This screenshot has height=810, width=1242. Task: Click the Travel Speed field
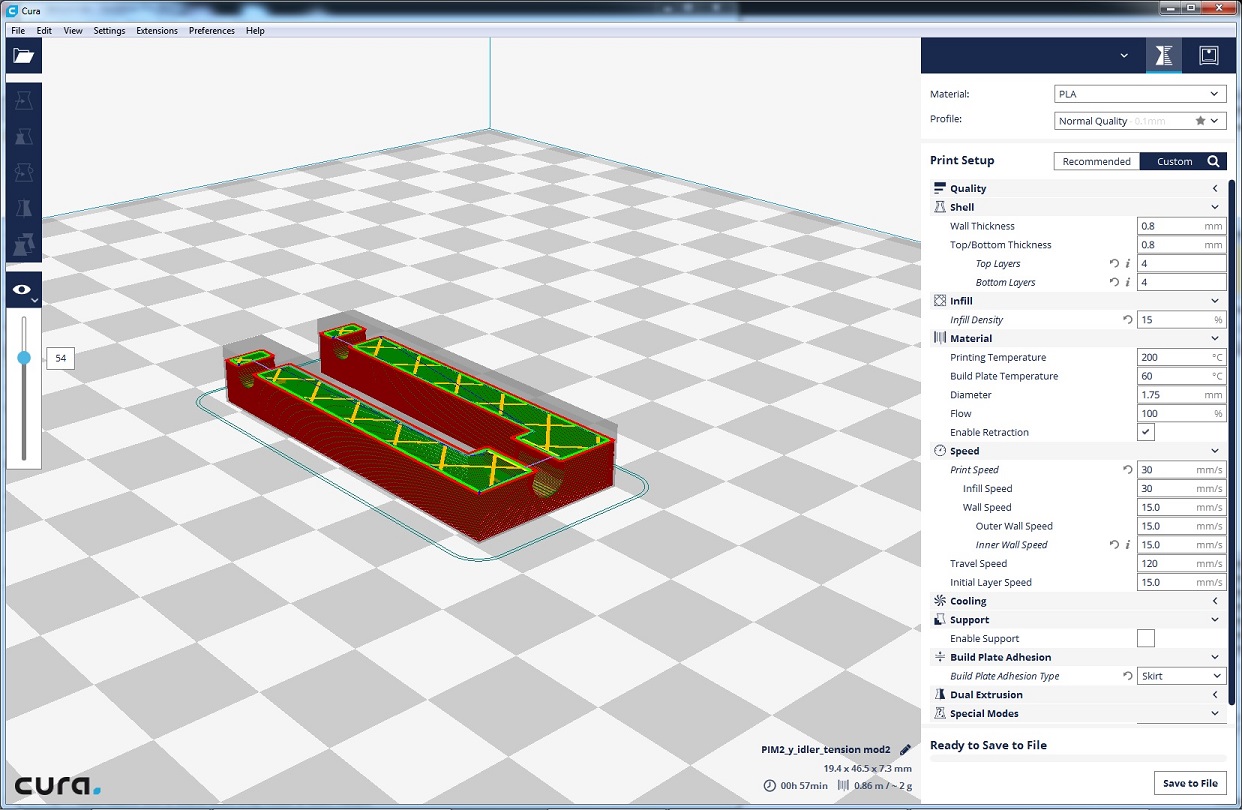[1181, 564]
